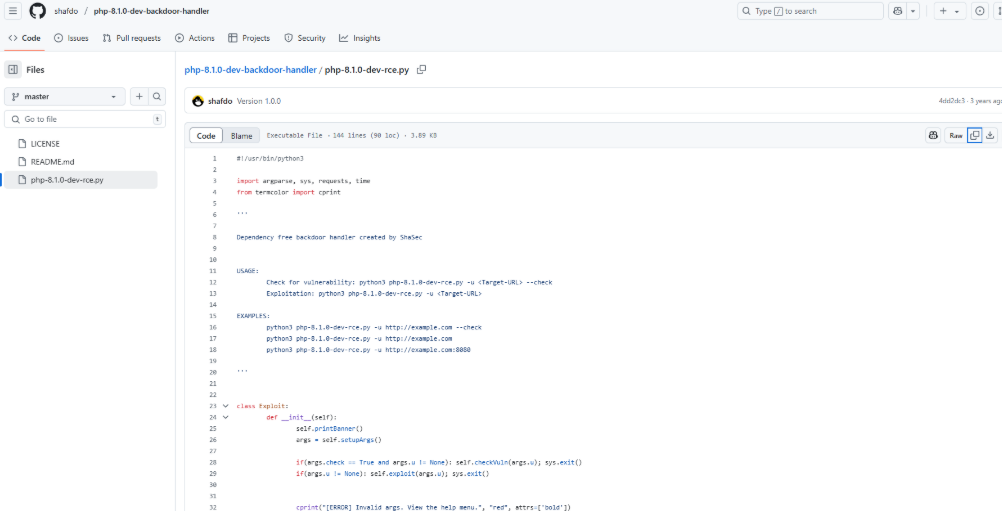Screen dimensions: 1002x511
Task: Open Copilot dropdown arrow in header
Action: 913,11
